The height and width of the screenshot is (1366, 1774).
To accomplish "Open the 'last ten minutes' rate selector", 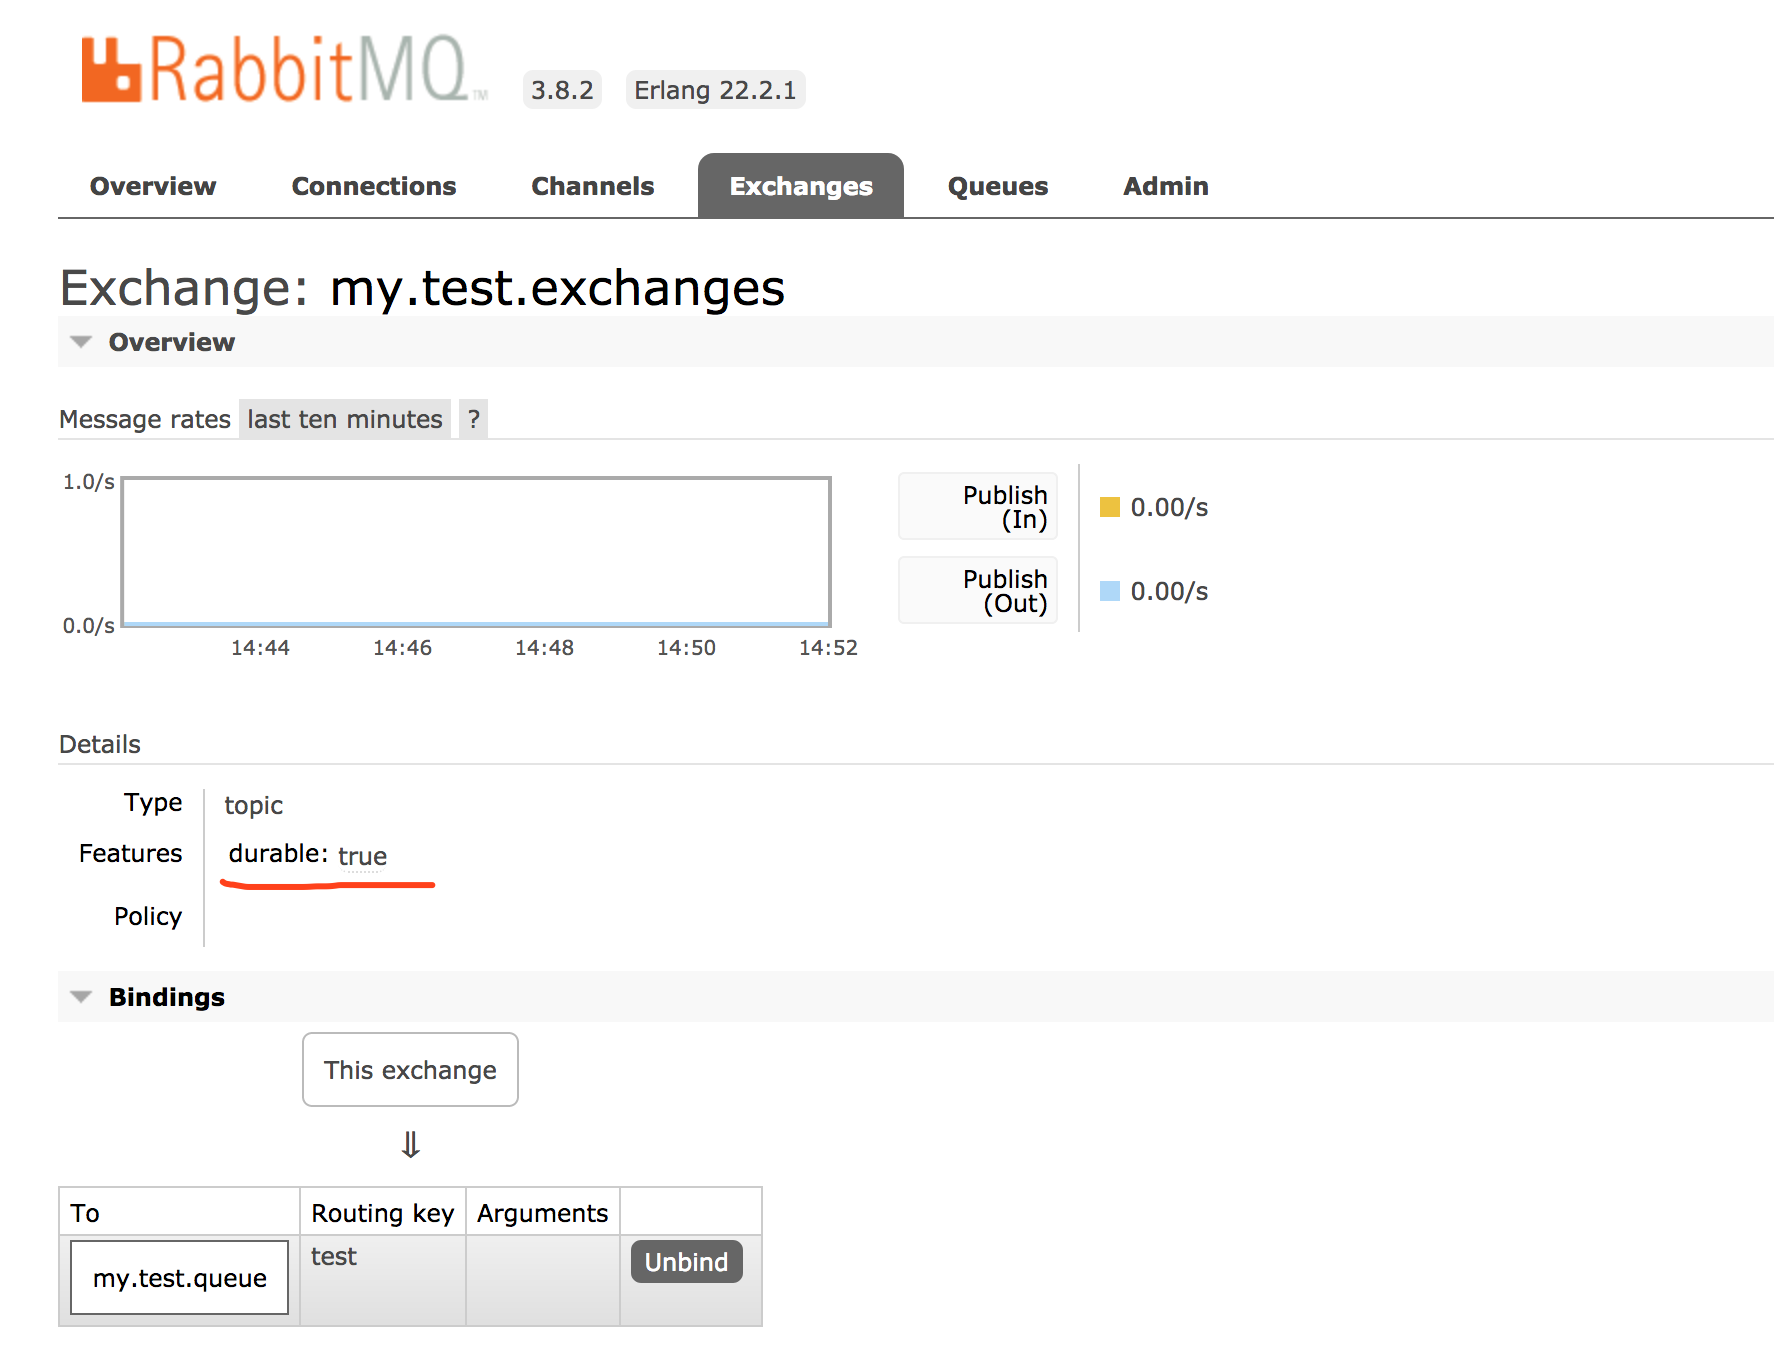I will (x=344, y=419).
